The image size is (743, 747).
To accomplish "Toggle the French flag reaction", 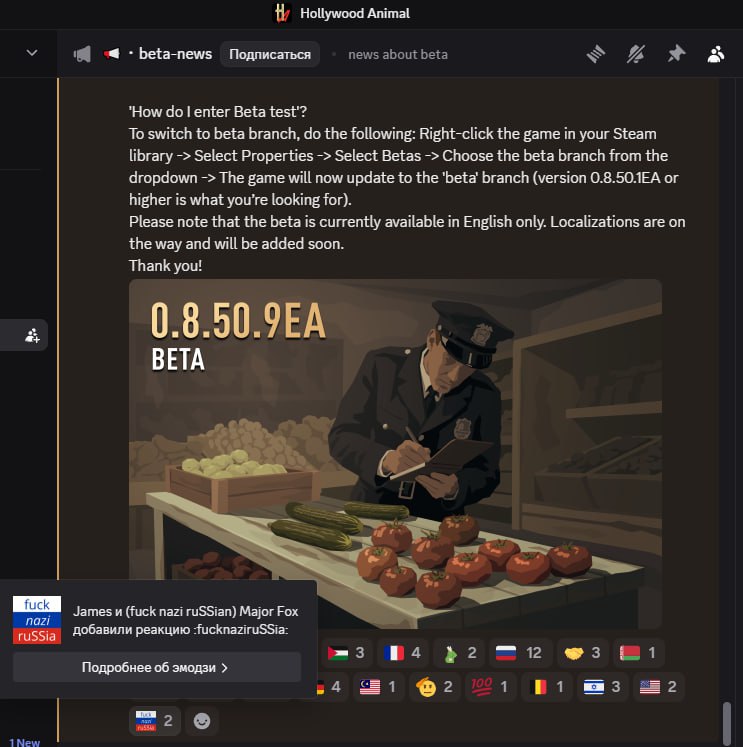I will point(402,653).
